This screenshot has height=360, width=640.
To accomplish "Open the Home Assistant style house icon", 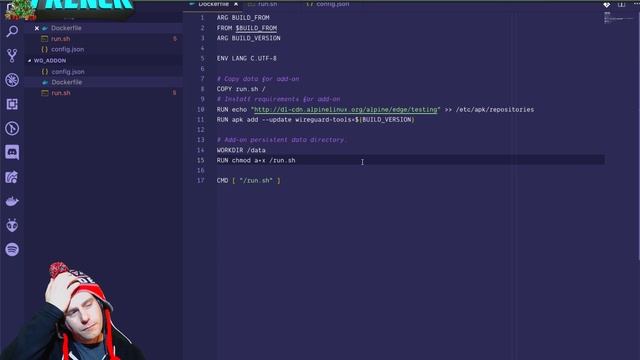I will 12,177.
